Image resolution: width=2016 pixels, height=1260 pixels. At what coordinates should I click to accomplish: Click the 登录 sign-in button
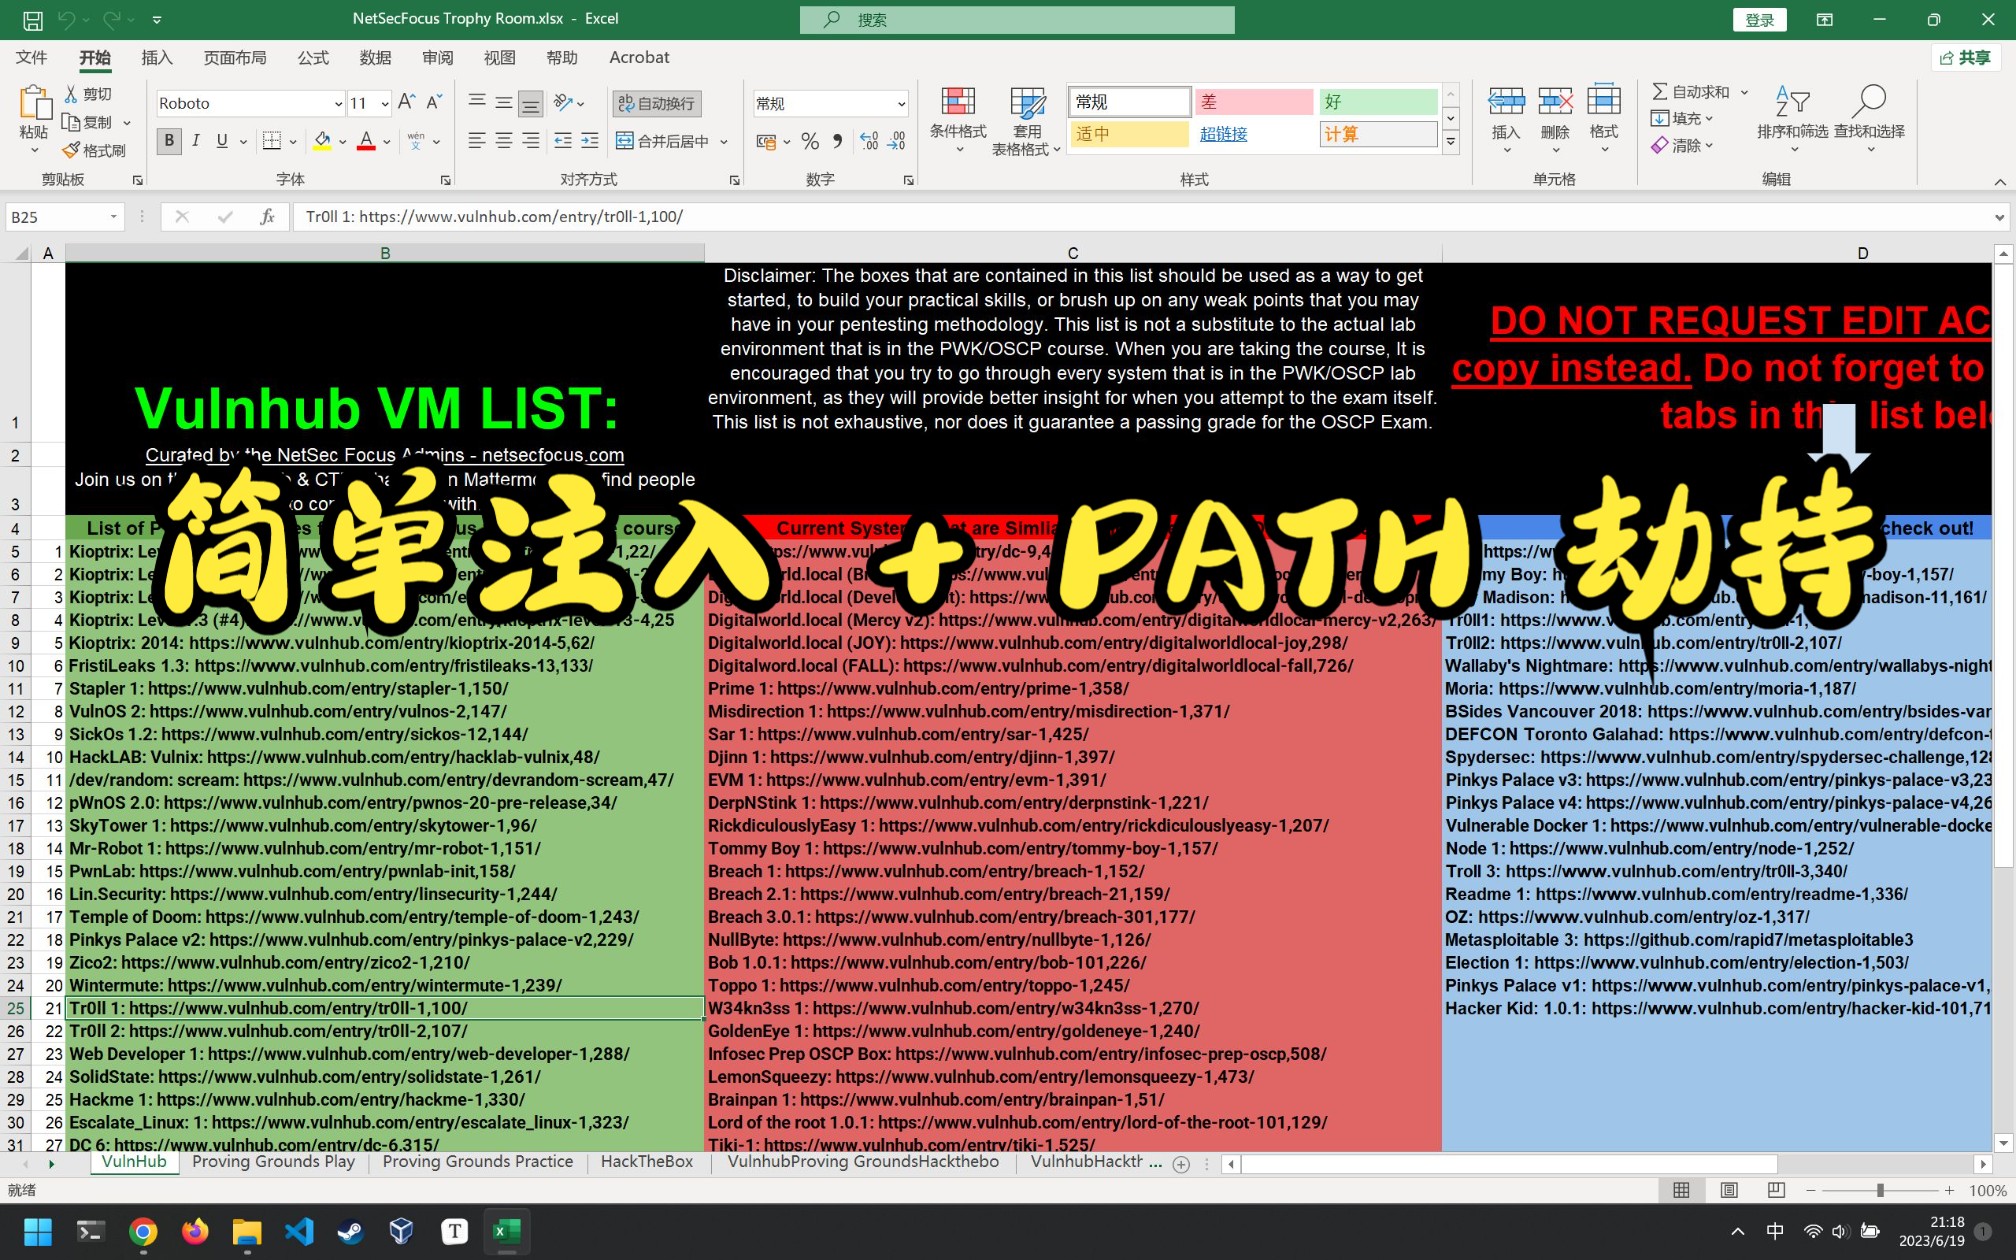(1759, 19)
